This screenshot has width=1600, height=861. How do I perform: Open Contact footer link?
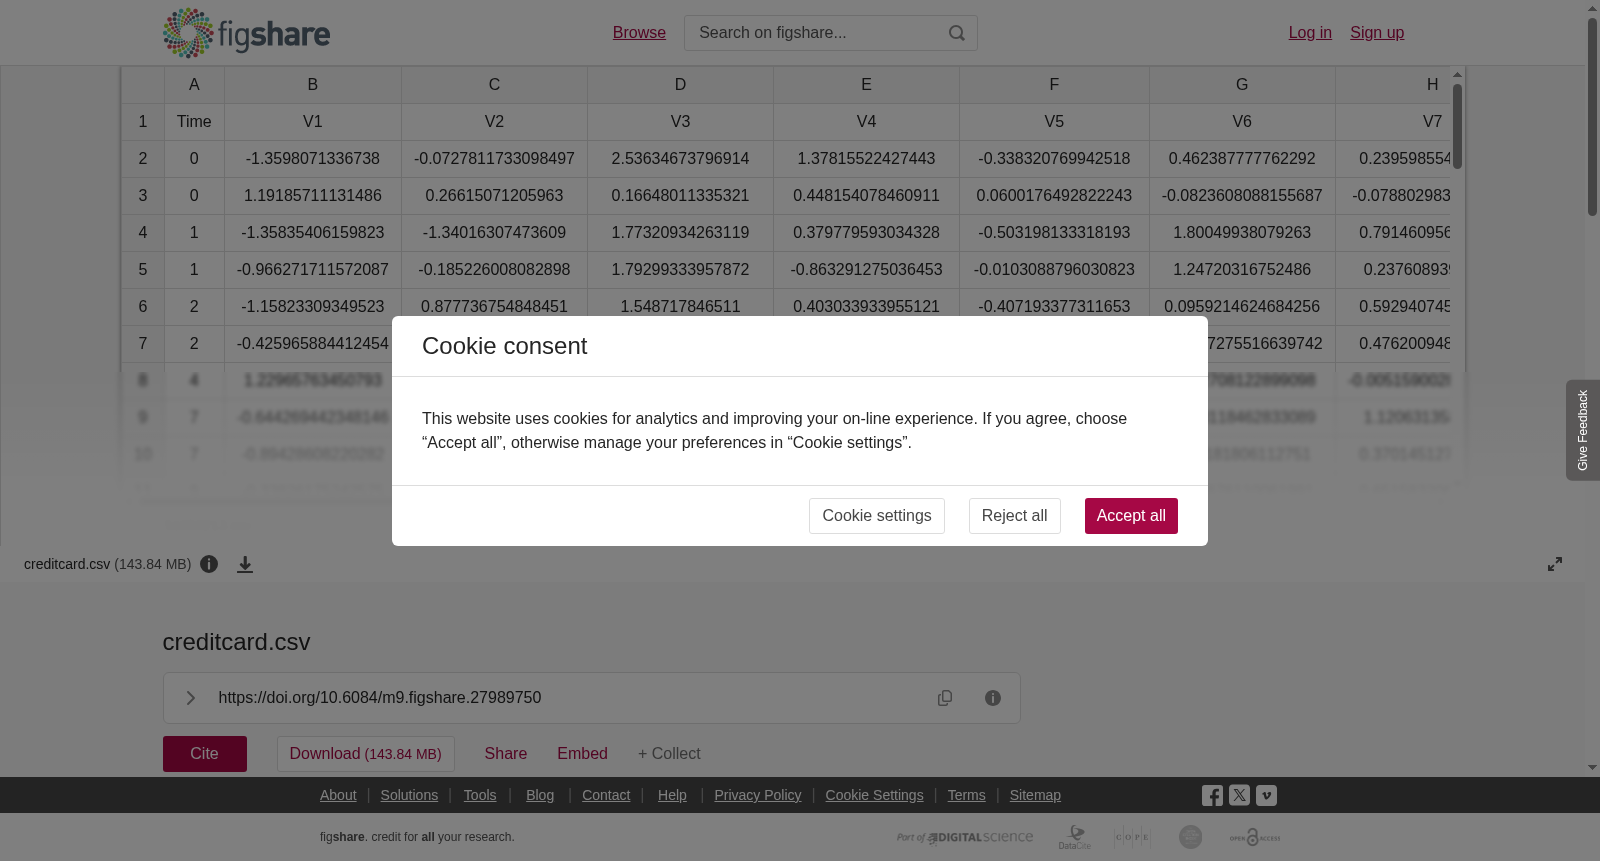click(x=606, y=795)
